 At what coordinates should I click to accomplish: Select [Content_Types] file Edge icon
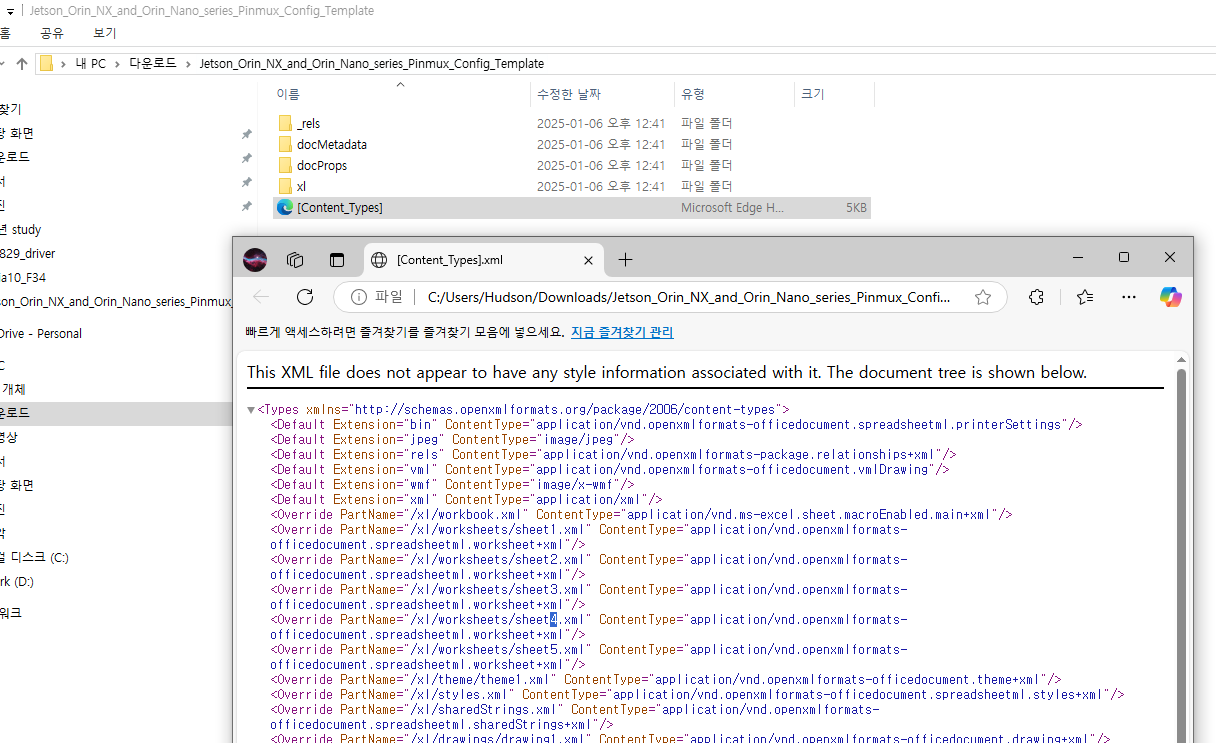(285, 207)
